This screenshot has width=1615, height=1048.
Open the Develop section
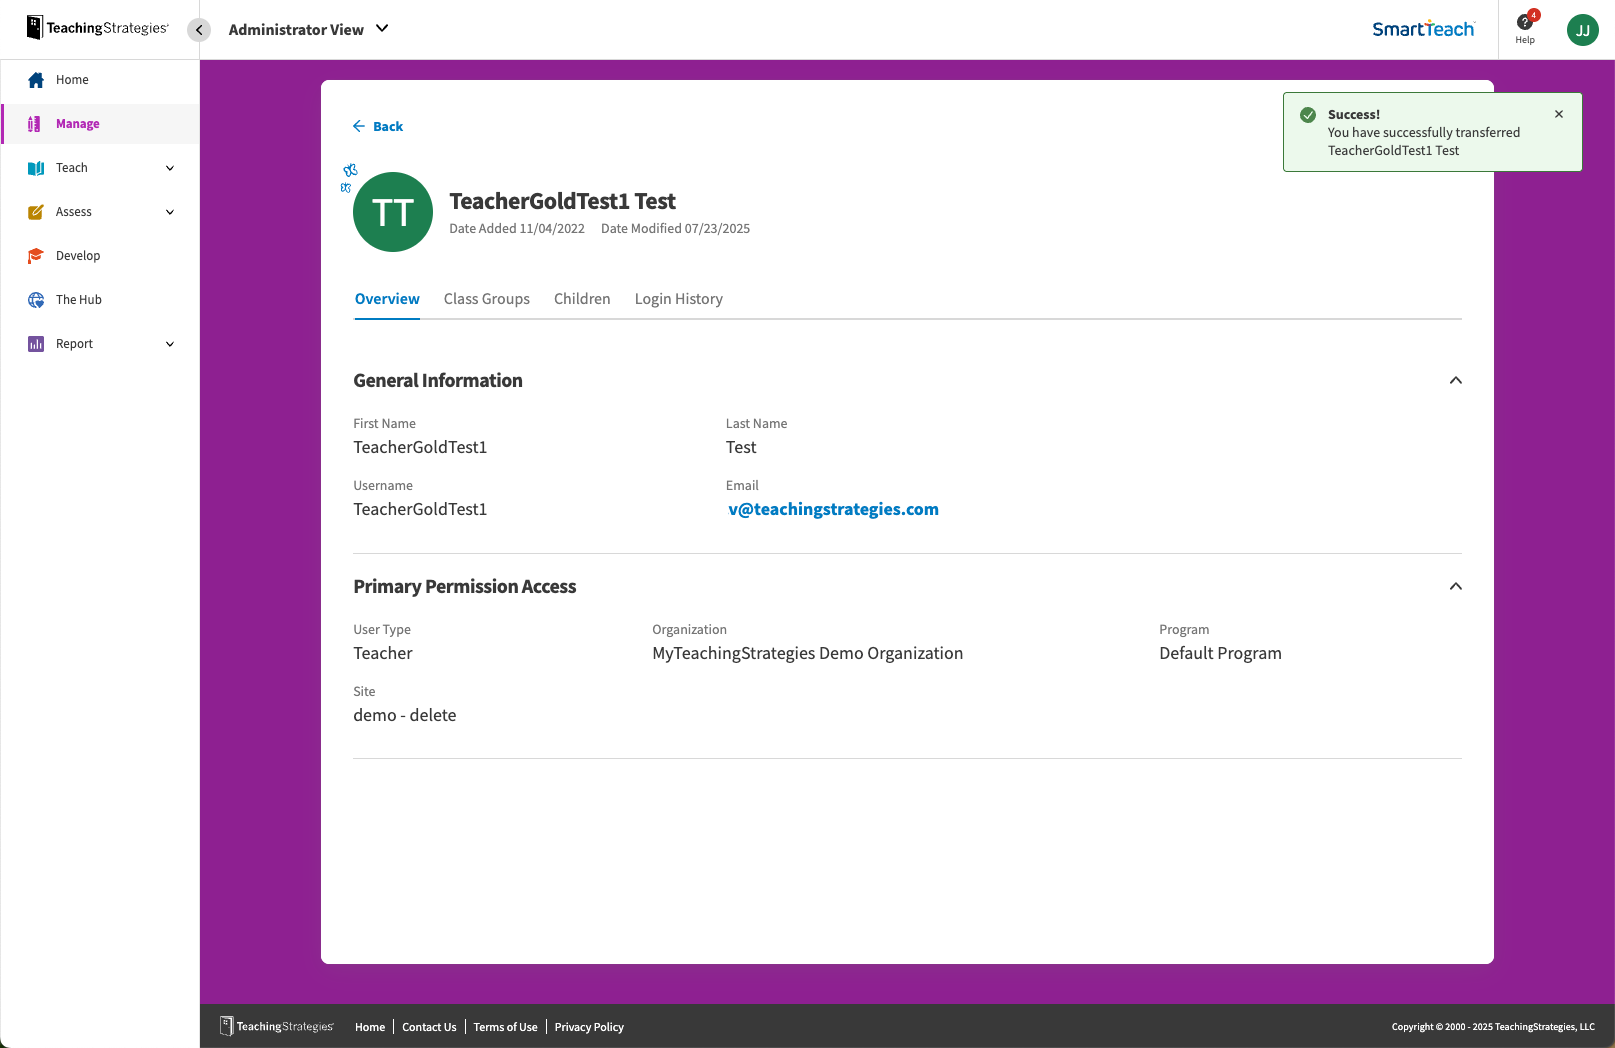(78, 255)
